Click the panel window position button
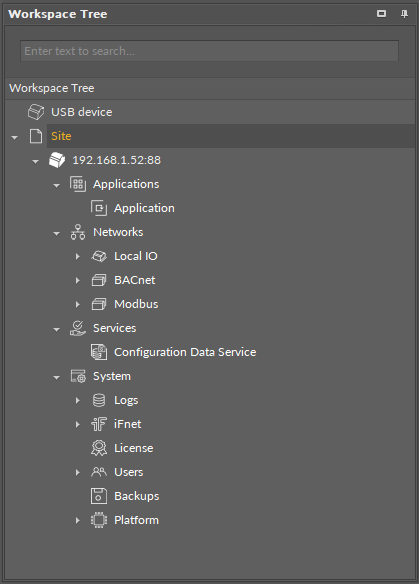Image resolution: width=419 pixels, height=584 pixels. [381, 14]
